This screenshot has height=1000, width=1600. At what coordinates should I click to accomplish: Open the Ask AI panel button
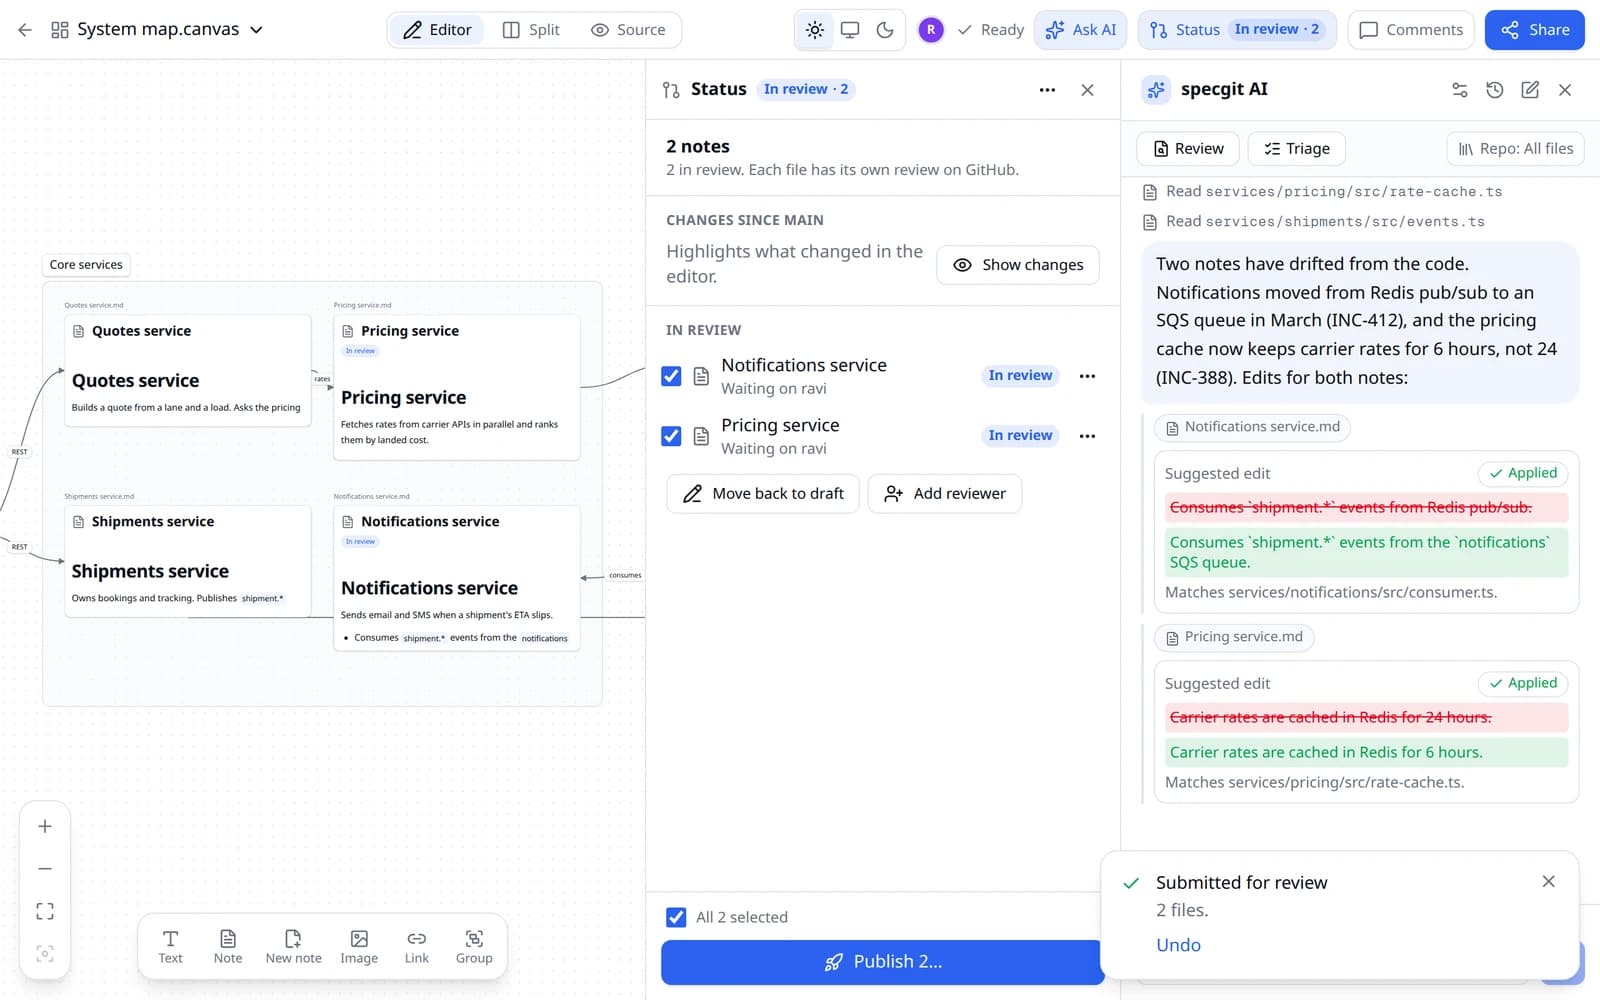click(1081, 30)
